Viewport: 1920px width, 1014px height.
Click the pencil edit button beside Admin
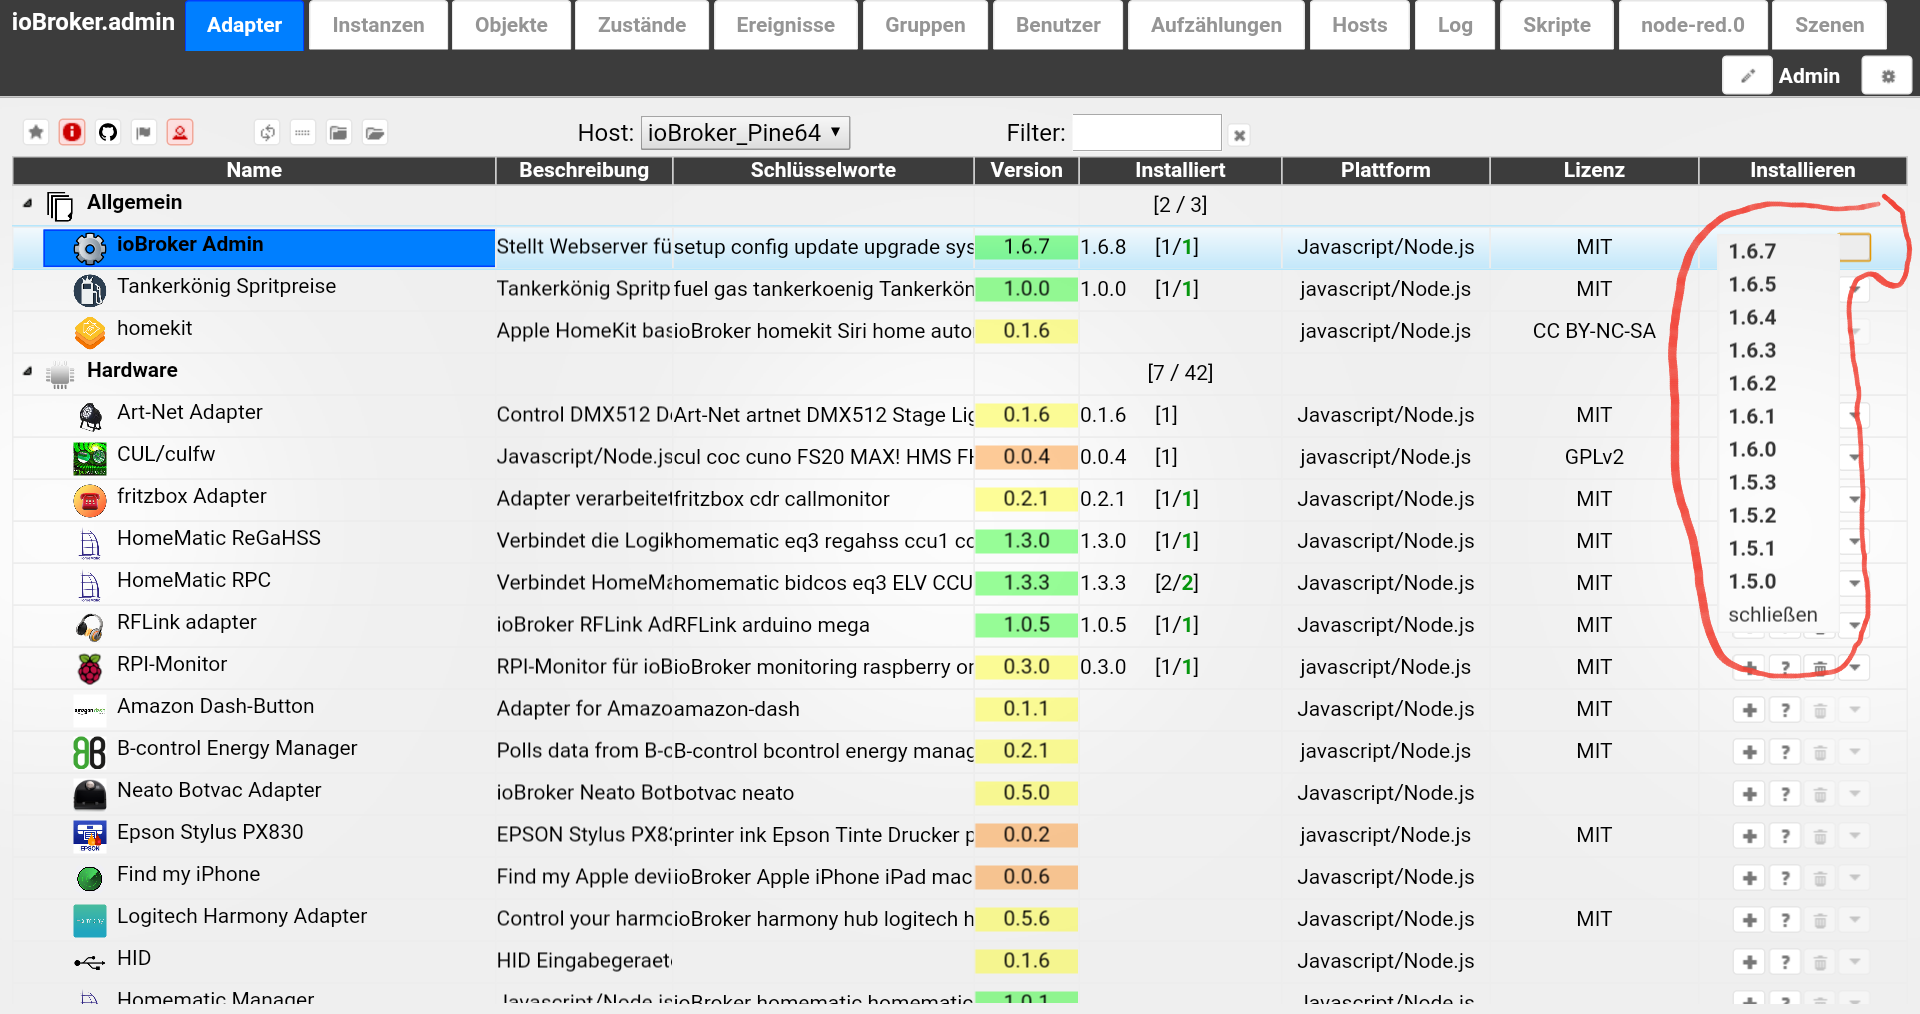click(x=1747, y=76)
